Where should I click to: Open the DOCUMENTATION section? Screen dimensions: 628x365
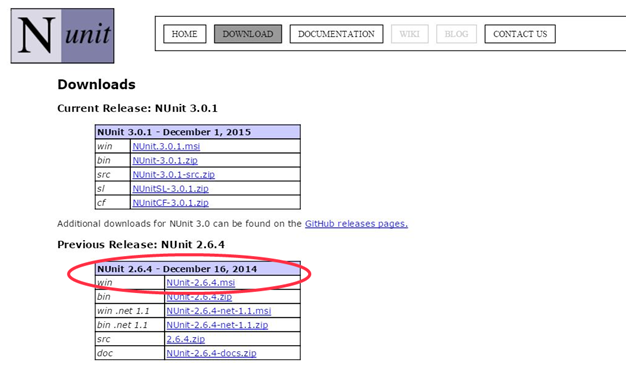(336, 34)
